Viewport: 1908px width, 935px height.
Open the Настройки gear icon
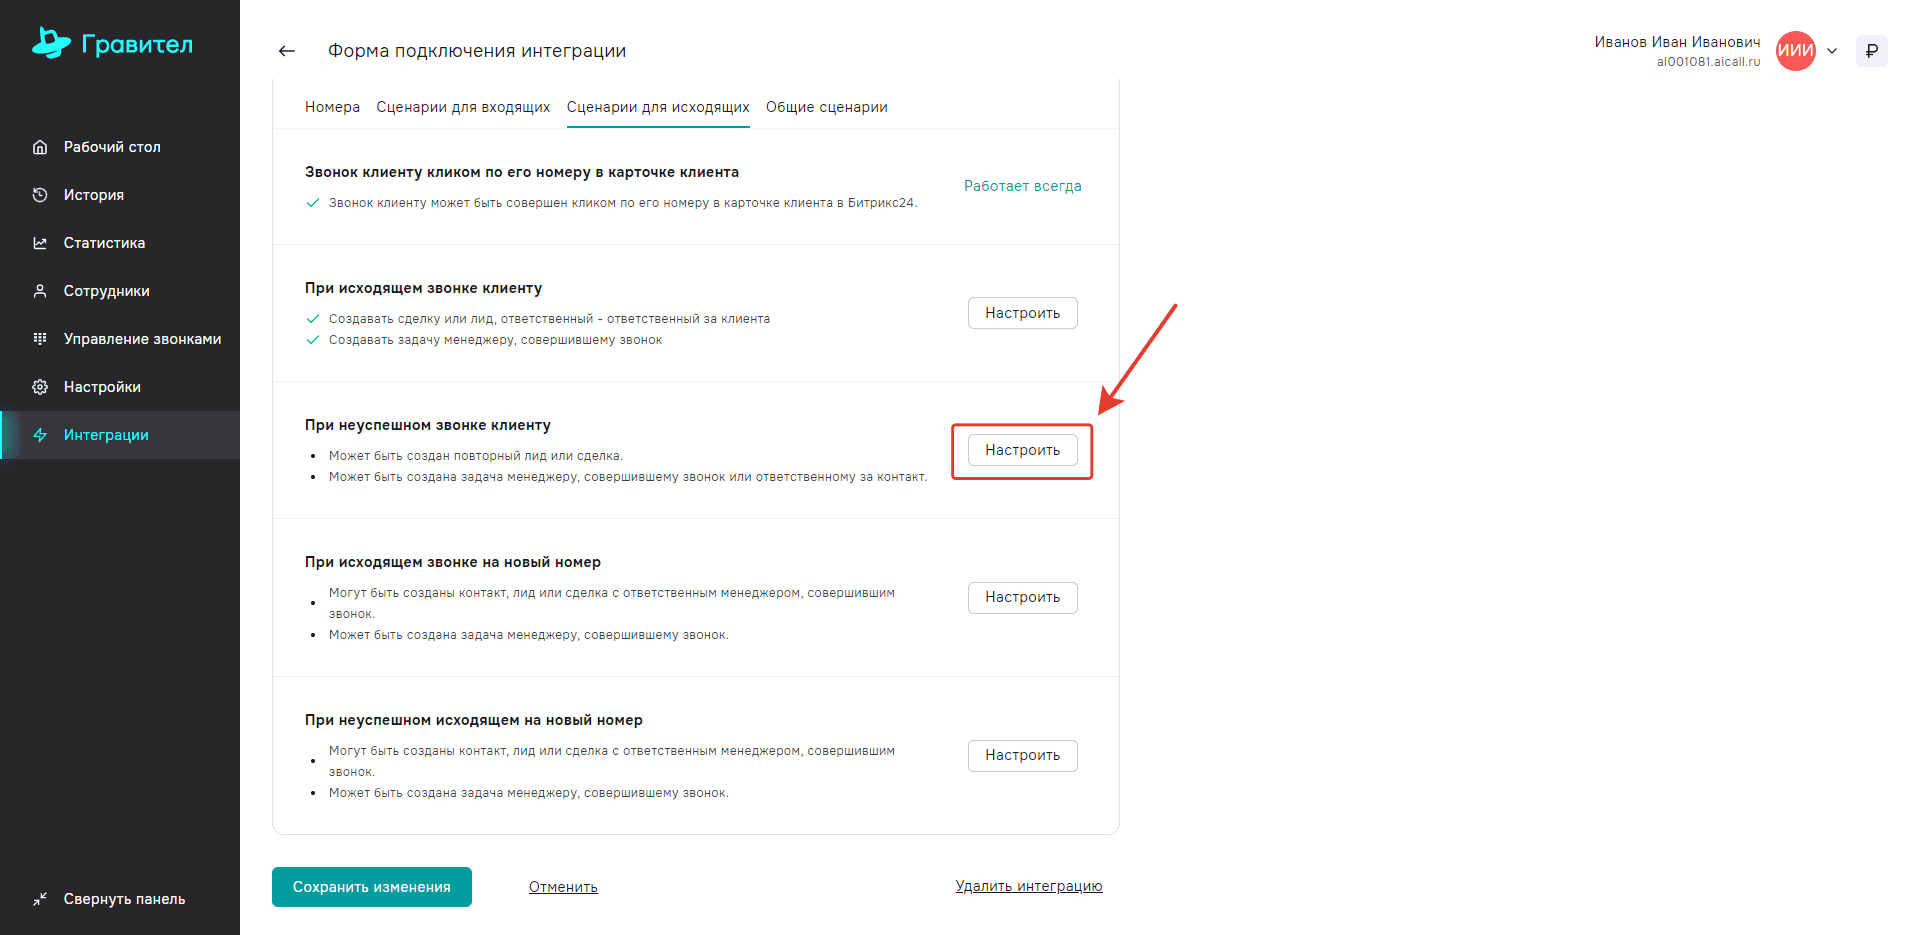(40, 387)
